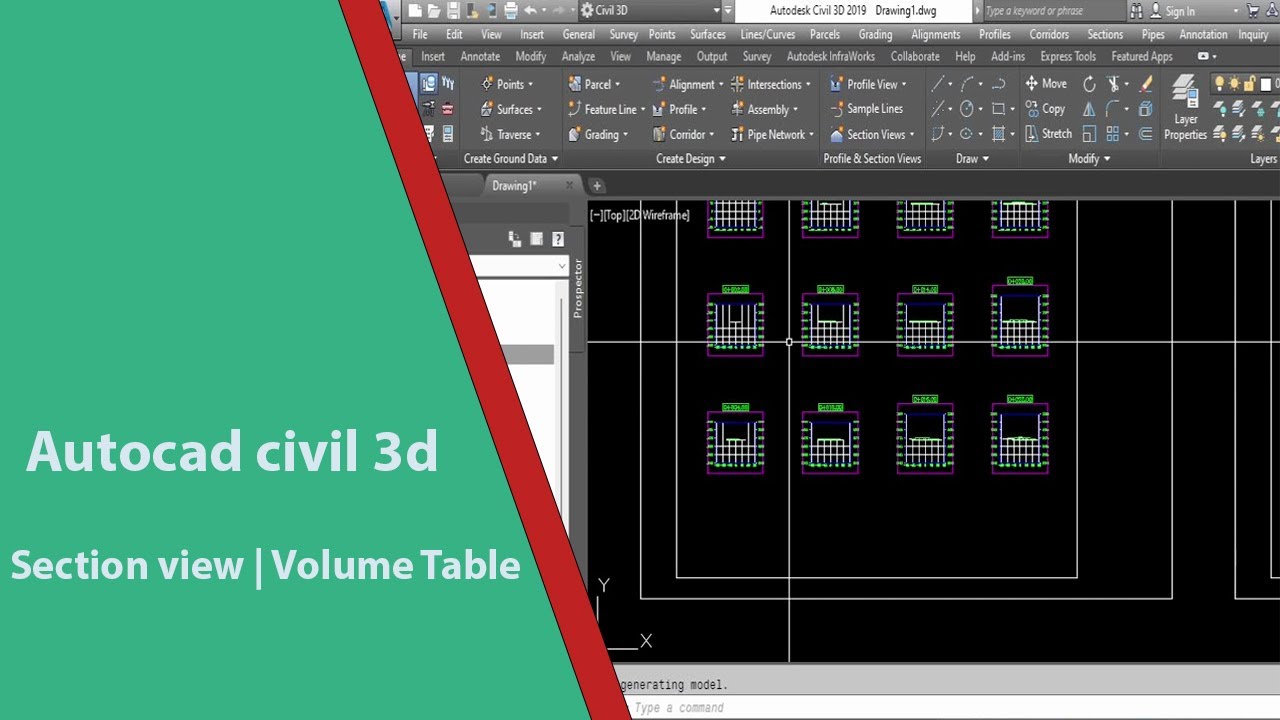
Task: Select the Scale tool icon beside Stretch
Action: pyautogui.click(x=1090, y=133)
